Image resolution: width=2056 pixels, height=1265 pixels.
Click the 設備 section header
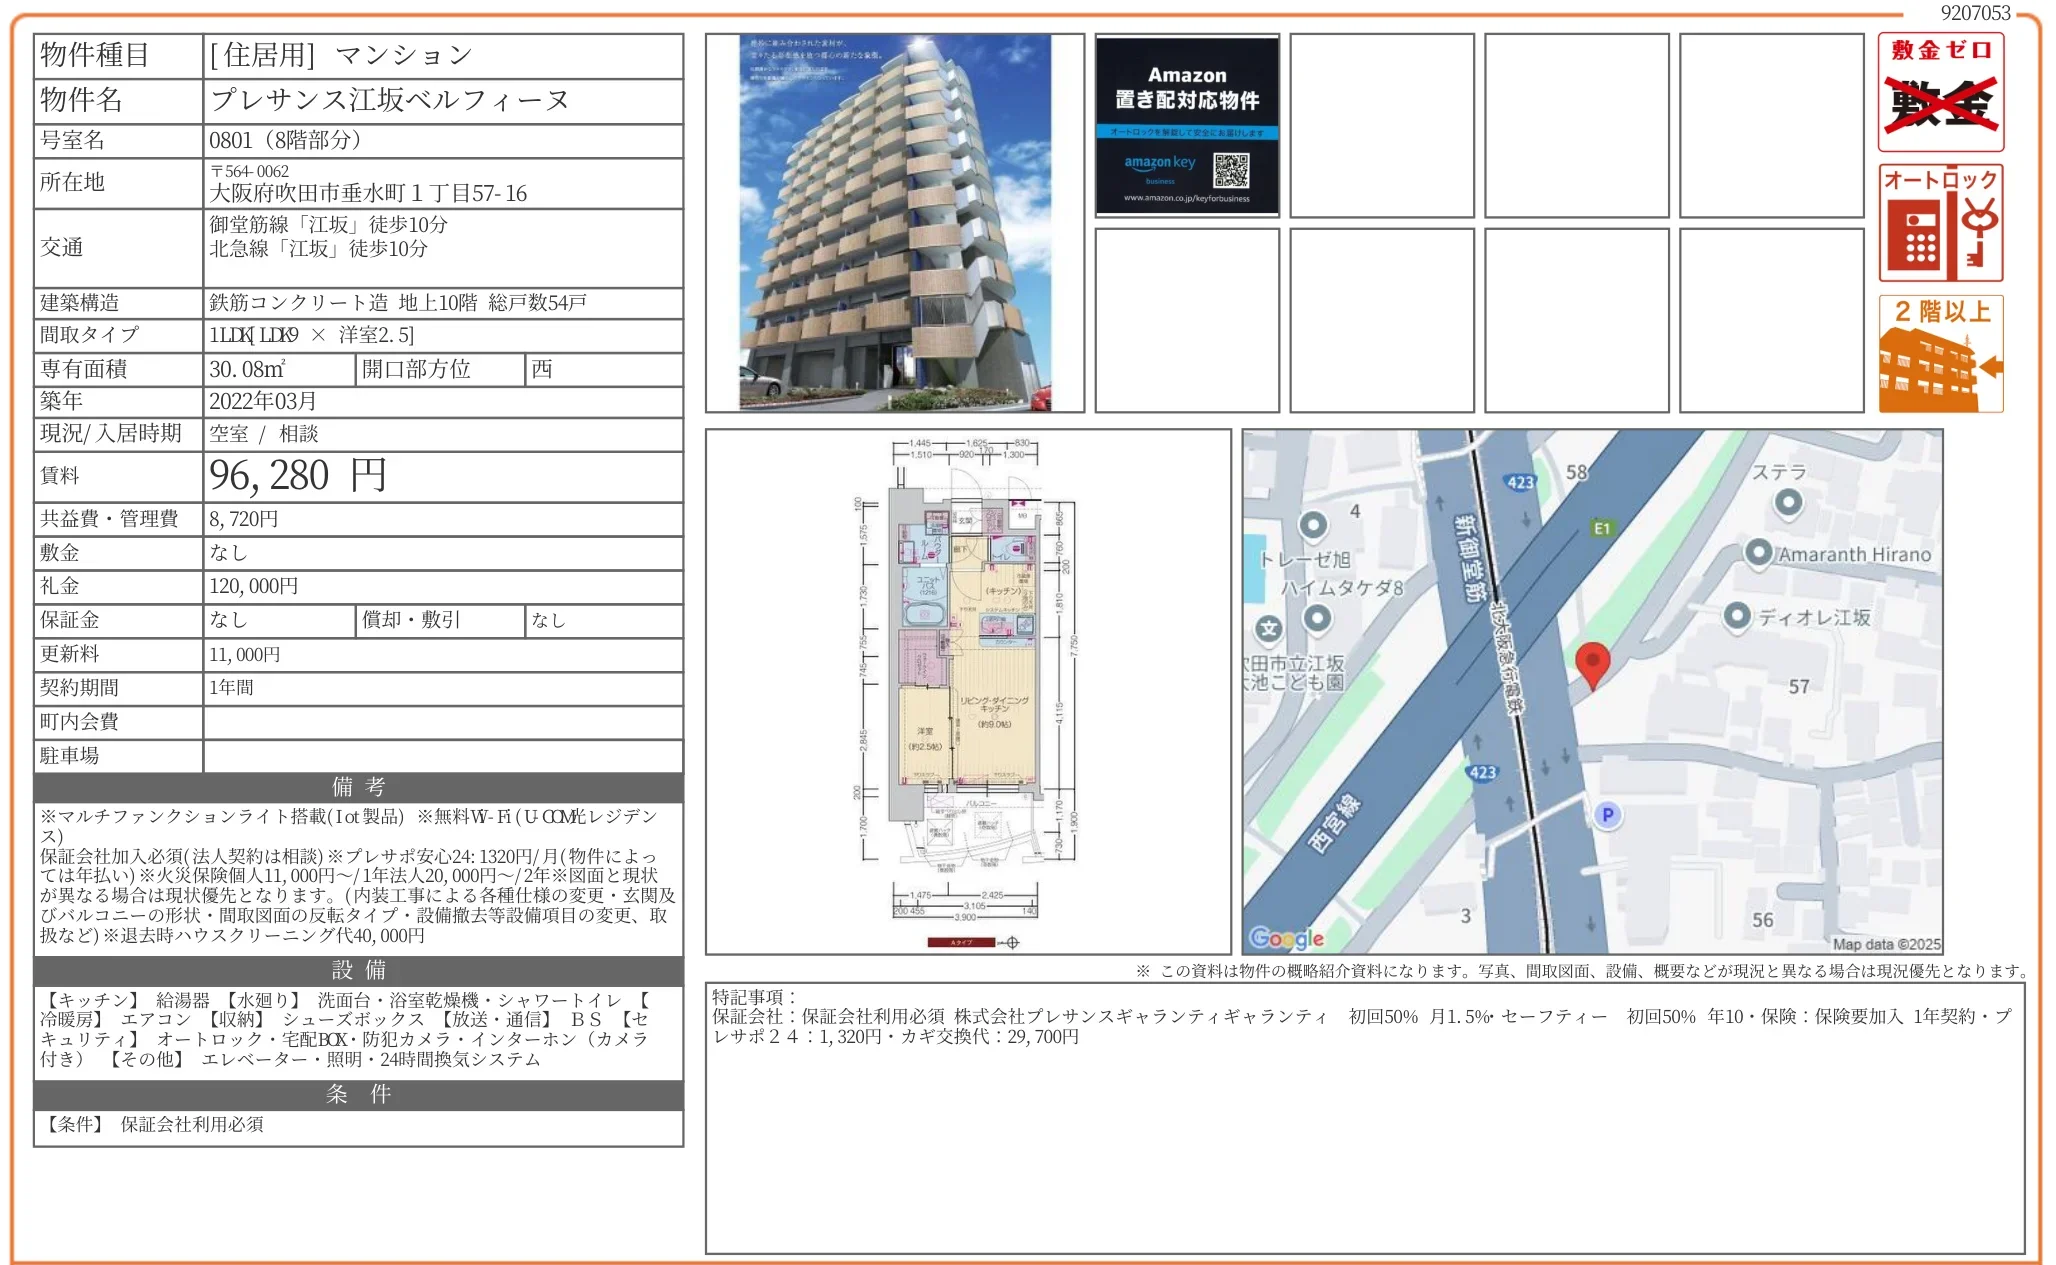pyautogui.click(x=358, y=970)
